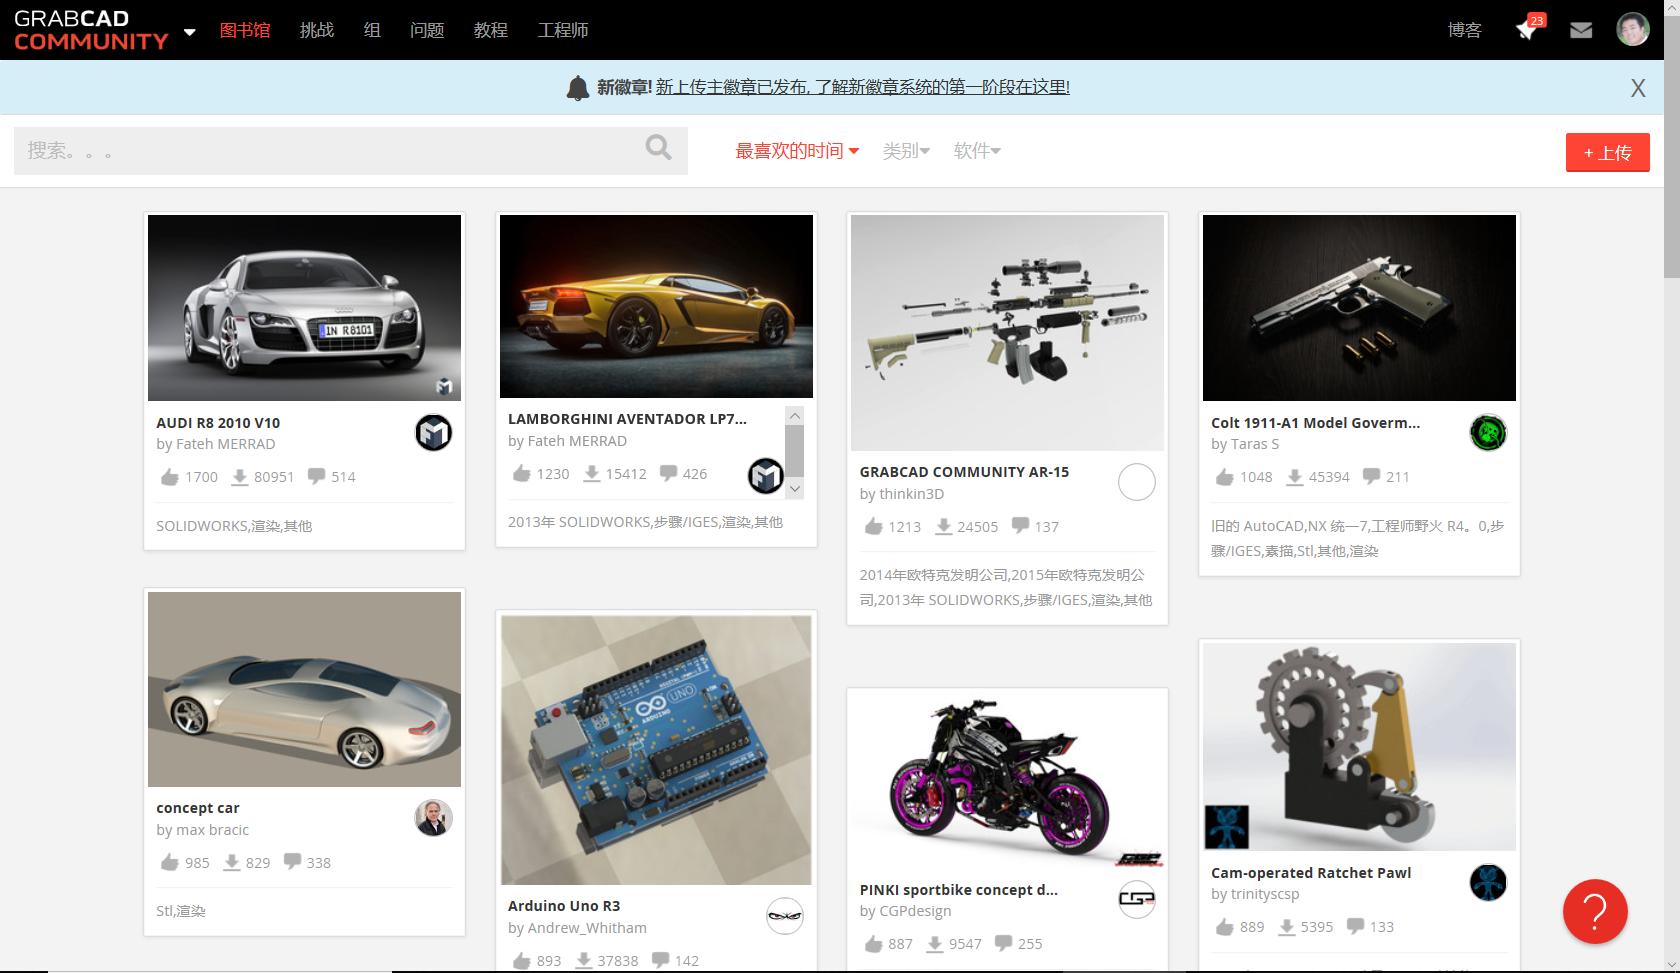Switch to the 挑战 menu item

(x=316, y=30)
